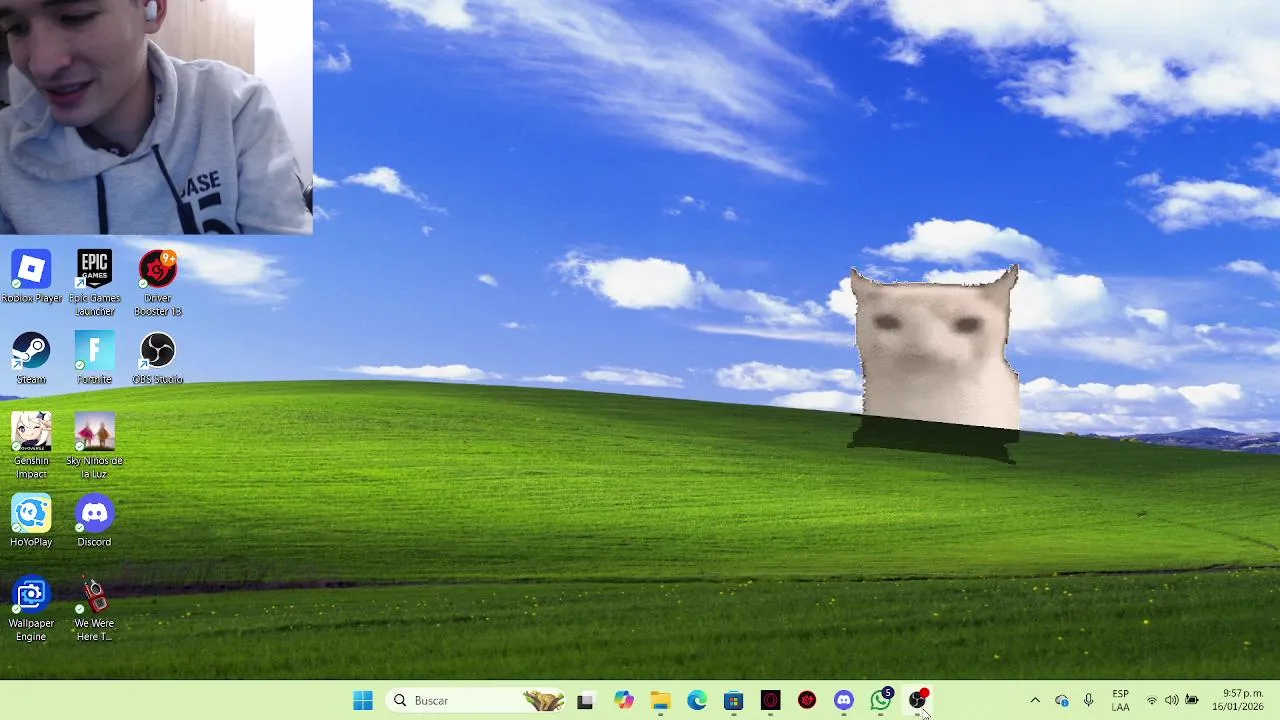Select the Wallpaper Engine desktop icon
This screenshot has height=720, width=1280.
point(31,609)
